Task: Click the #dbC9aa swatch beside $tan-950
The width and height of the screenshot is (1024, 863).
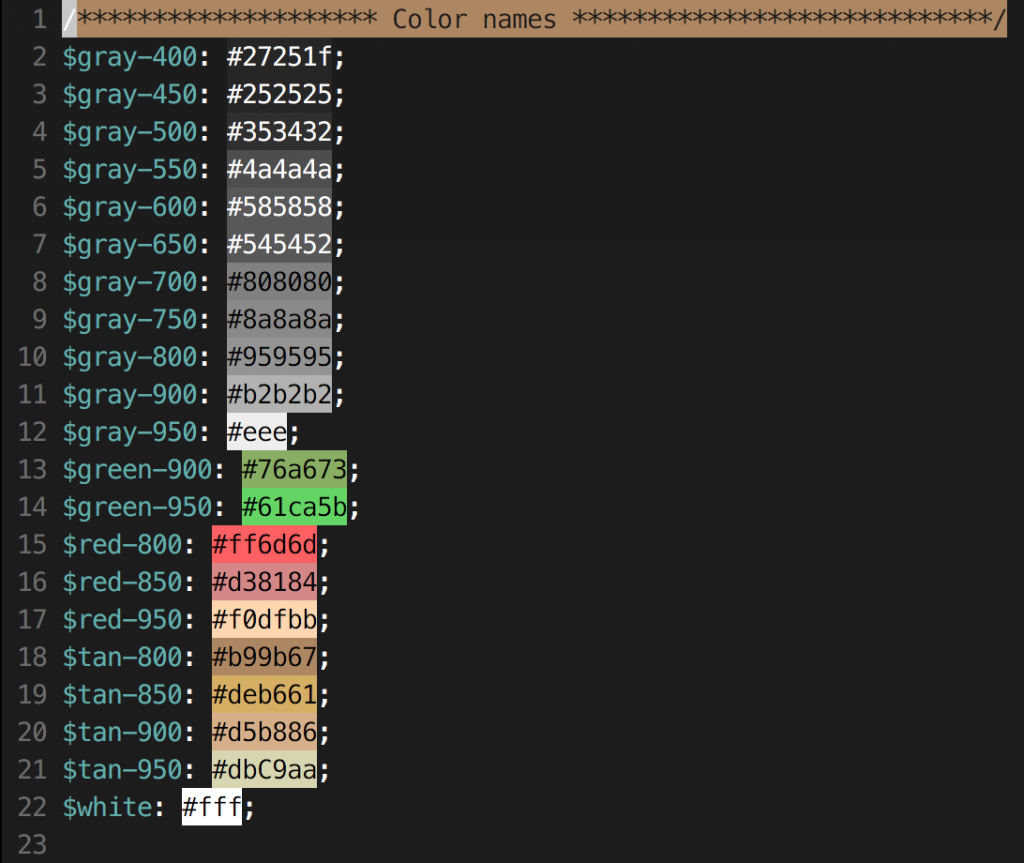Action: tap(263, 769)
